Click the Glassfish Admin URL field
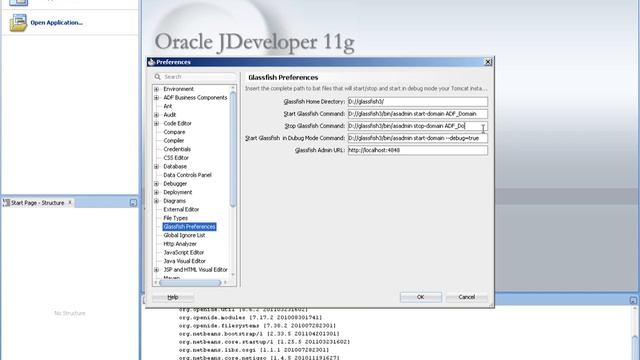Viewport: 640px width, 360px height. point(418,150)
